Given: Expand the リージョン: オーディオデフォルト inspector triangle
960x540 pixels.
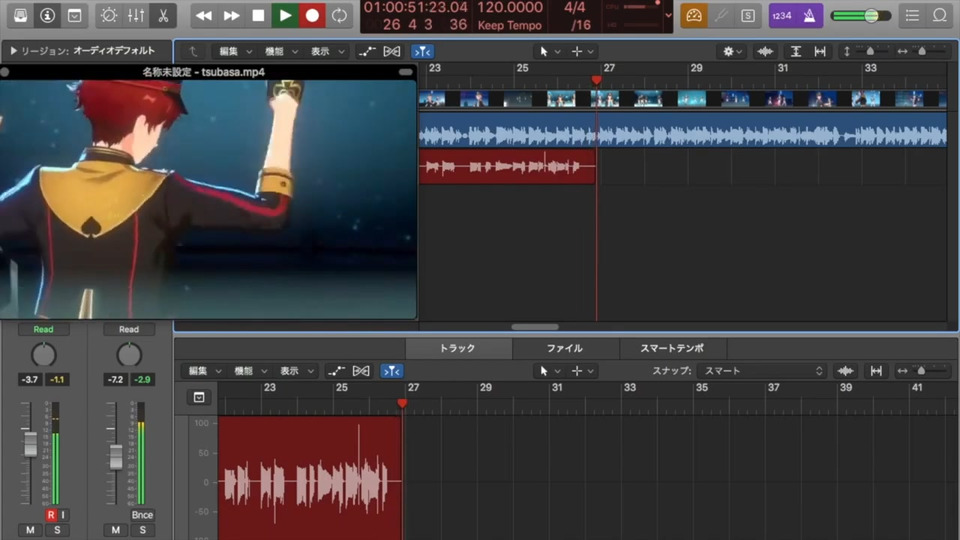Looking at the screenshot, I should [x=13, y=51].
